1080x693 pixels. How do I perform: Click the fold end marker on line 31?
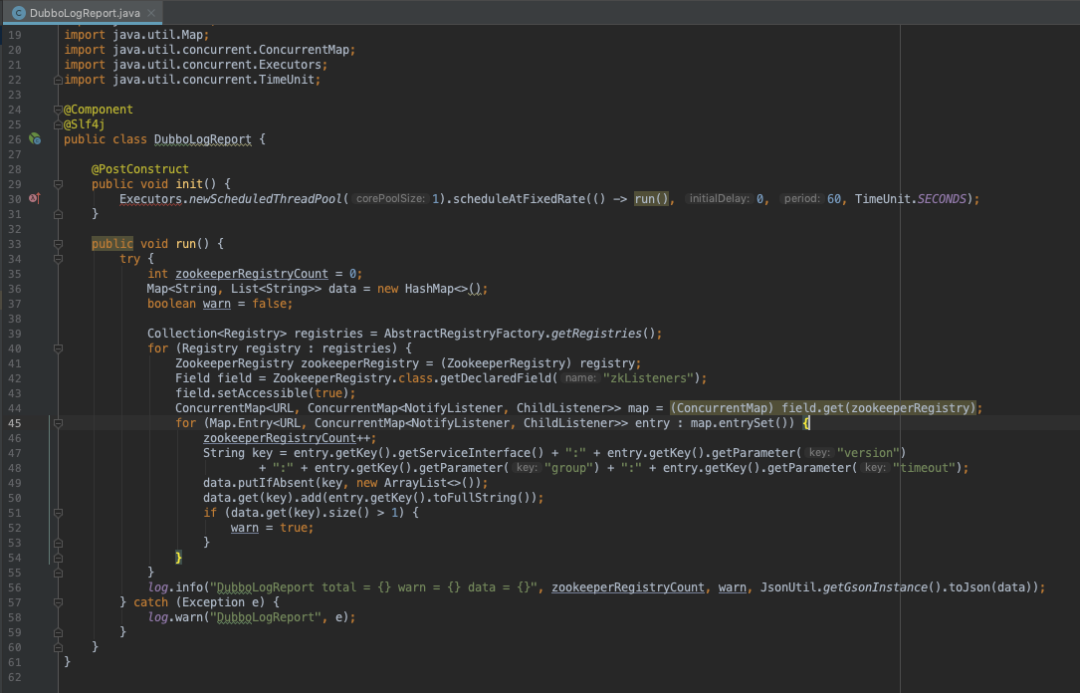(58, 214)
